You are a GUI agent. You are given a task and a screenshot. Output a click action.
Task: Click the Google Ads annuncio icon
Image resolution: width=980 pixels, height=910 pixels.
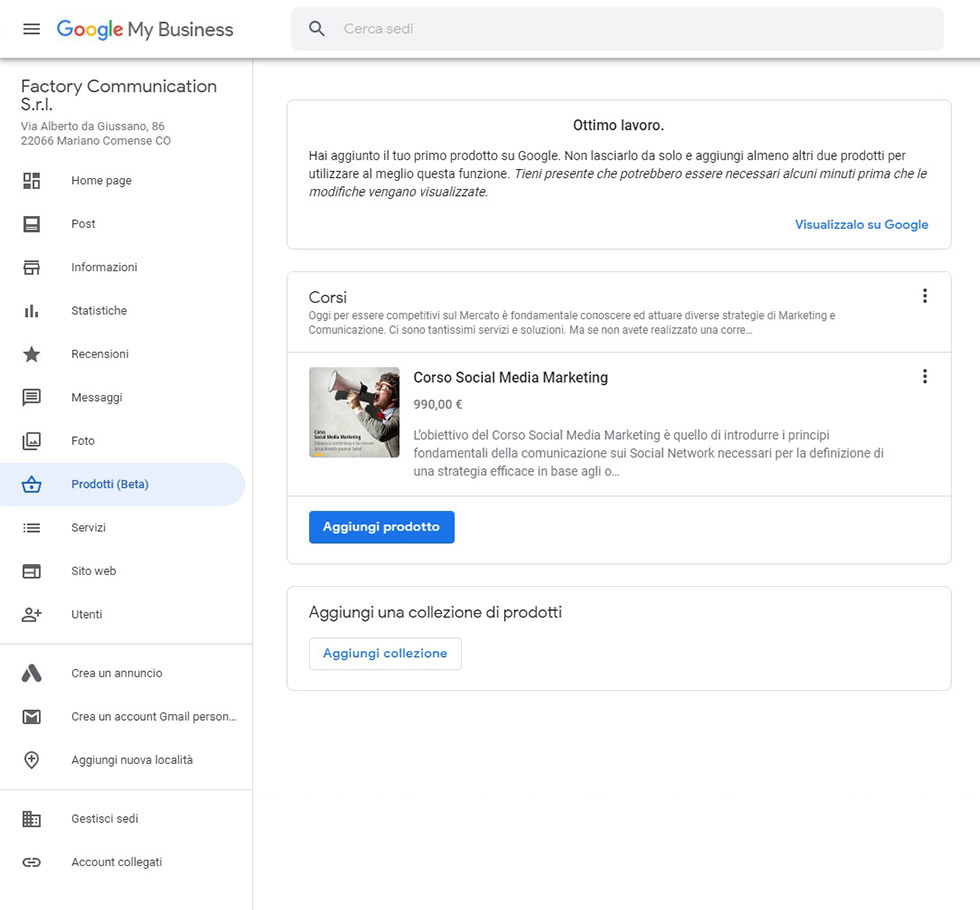pos(31,673)
